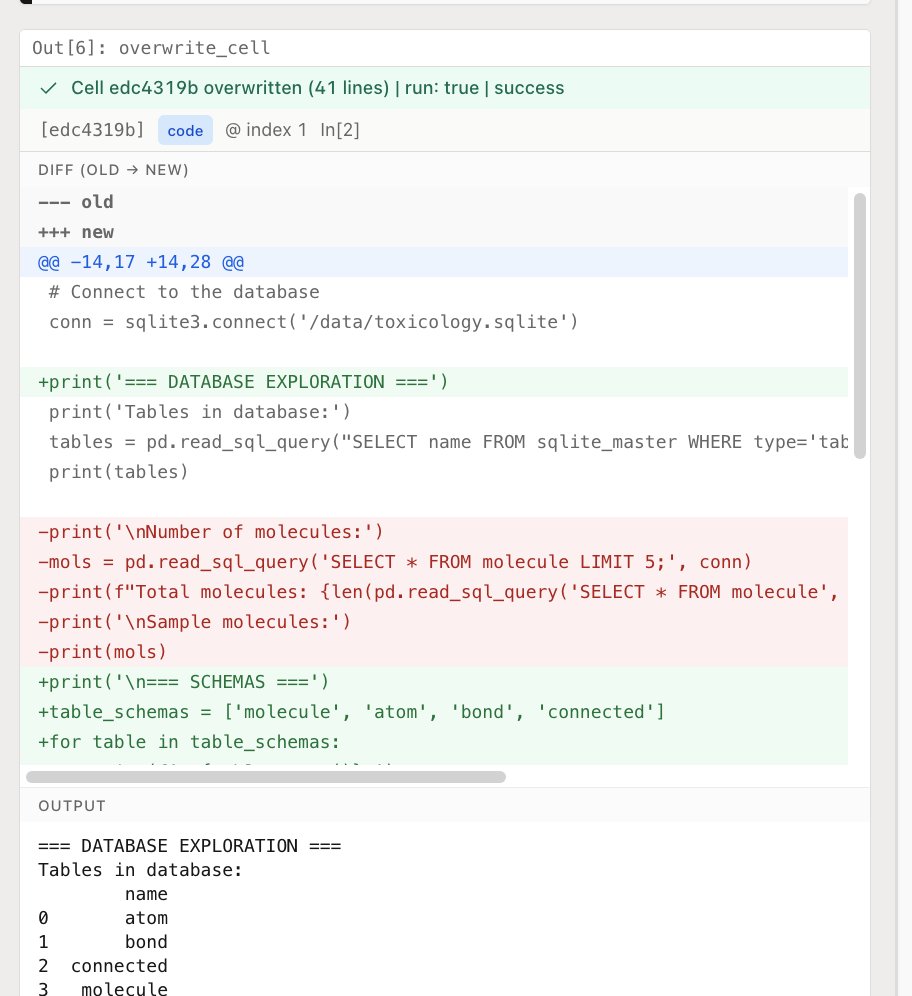Click the 'name' column header in output
The height and width of the screenshot is (996, 912).
(x=146, y=894)
